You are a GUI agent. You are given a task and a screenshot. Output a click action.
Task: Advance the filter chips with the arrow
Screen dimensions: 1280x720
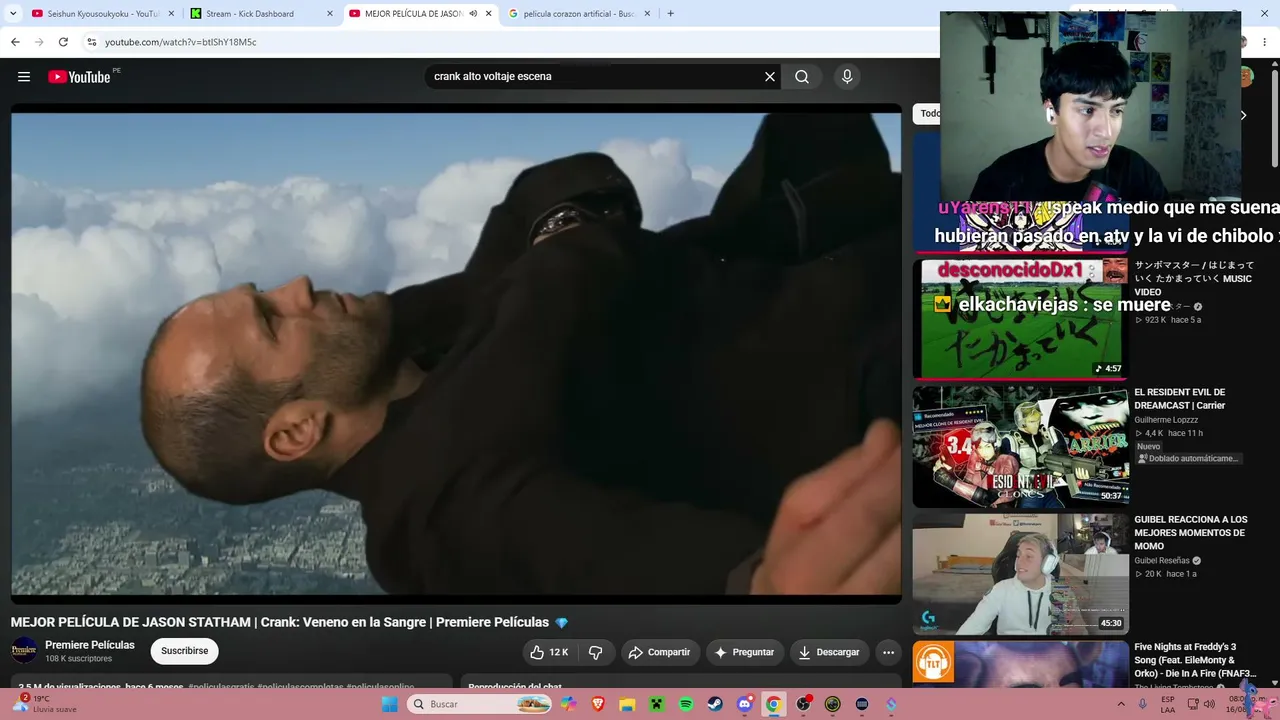1243,115
